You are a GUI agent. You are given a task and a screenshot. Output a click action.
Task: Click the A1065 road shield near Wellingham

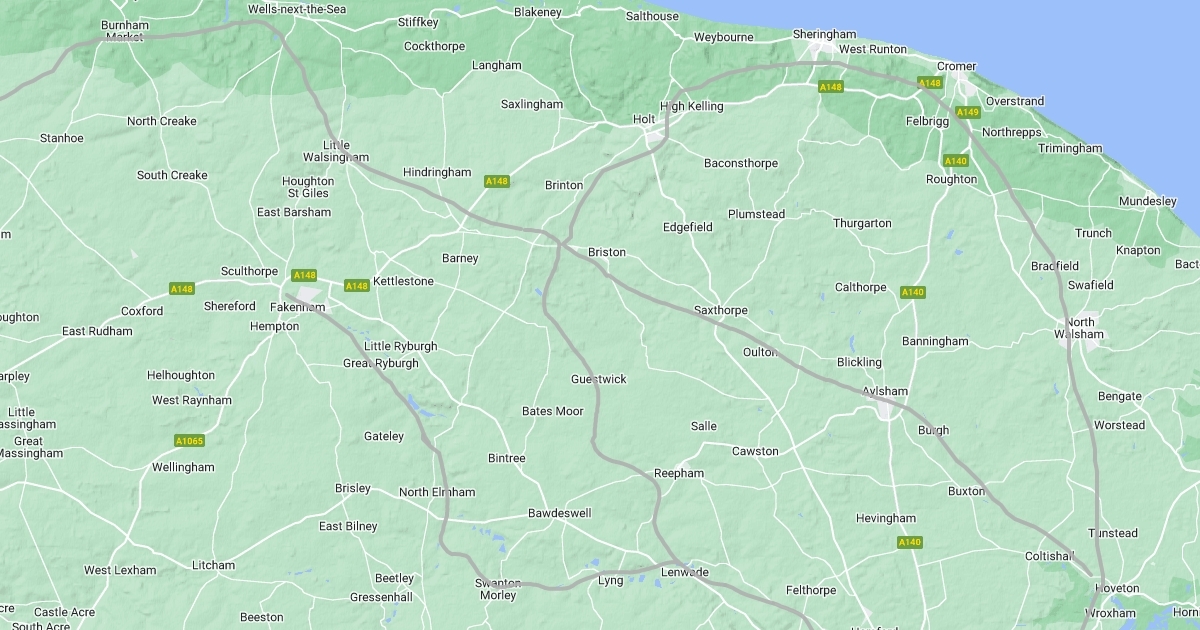pos(189,441)
